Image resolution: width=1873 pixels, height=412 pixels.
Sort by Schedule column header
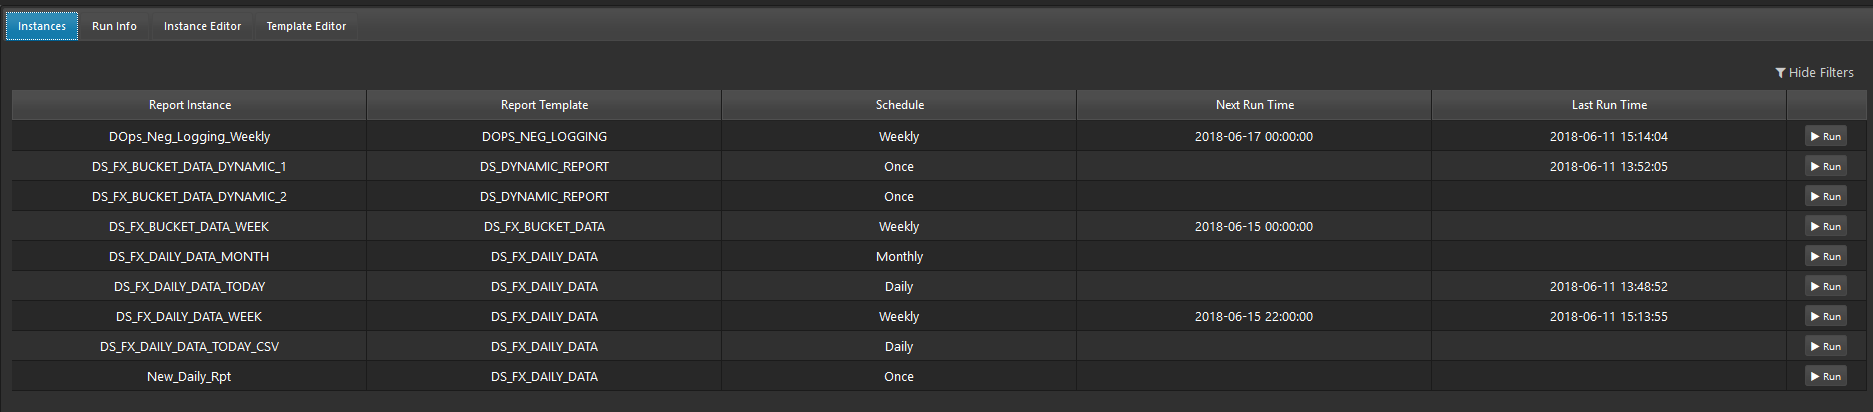[x=899, y=105]
